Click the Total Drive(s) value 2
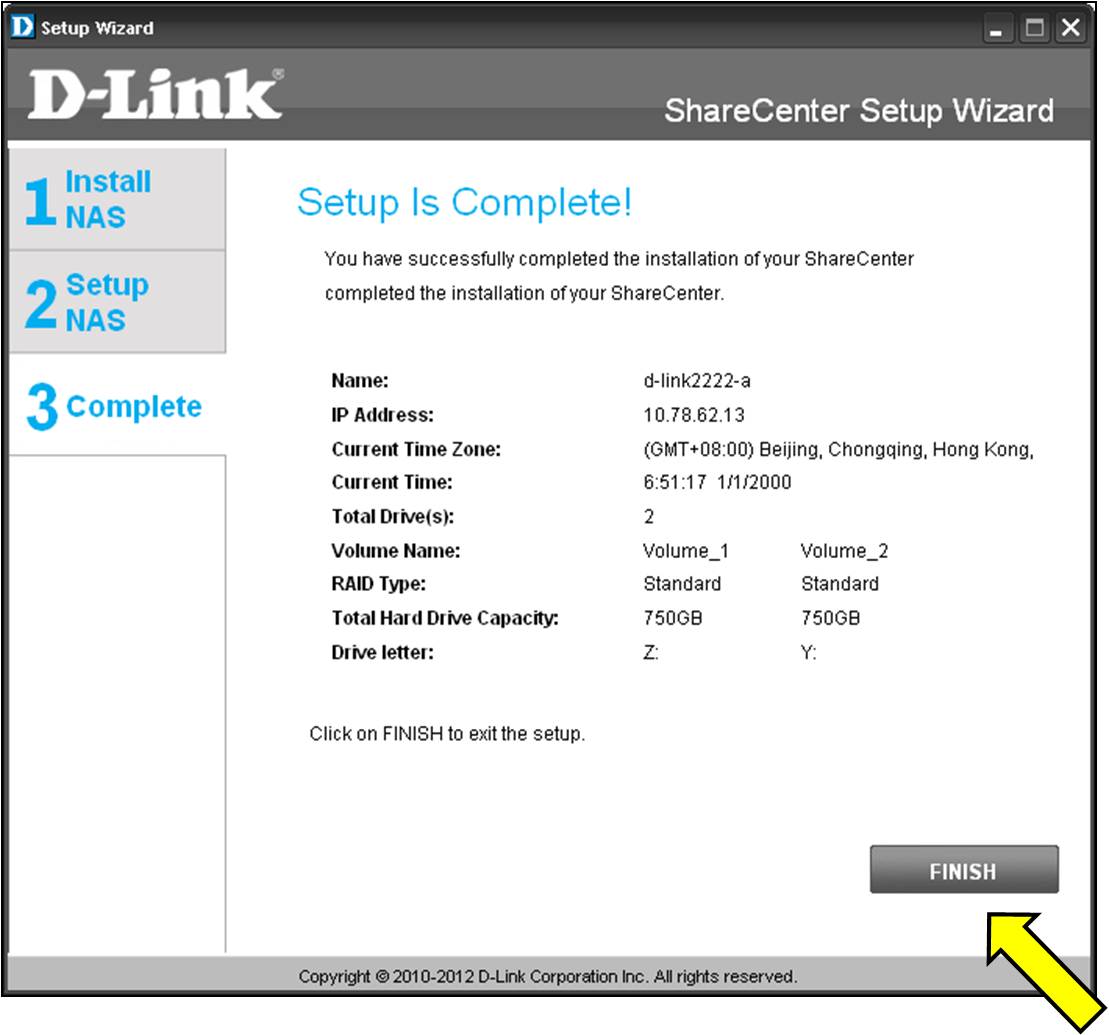 649,516
